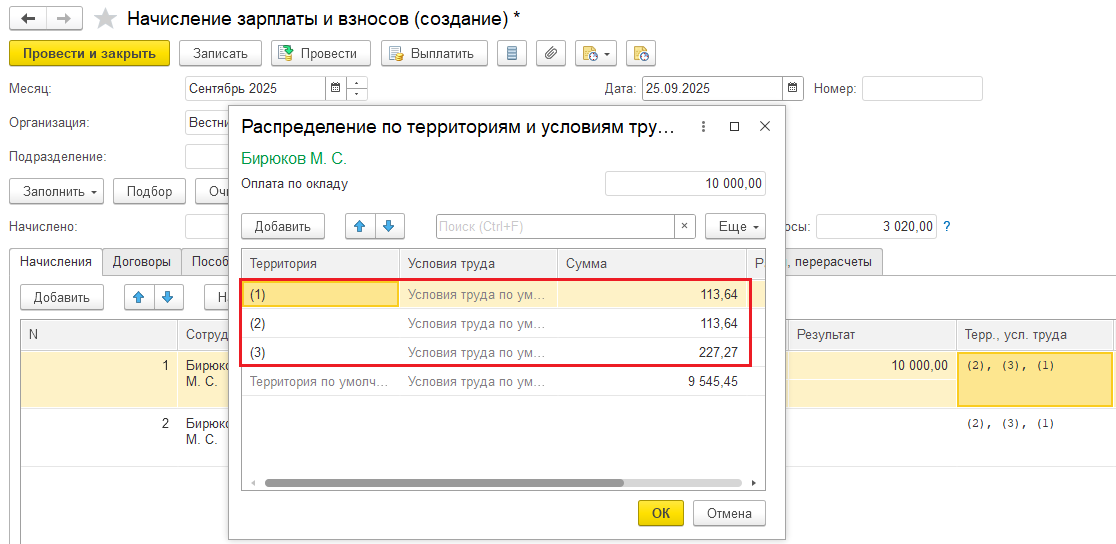The width and height of the screenshot is (1116, 544).
Task: Select territory cell (3) in dialog
Action: coord(320,352)
